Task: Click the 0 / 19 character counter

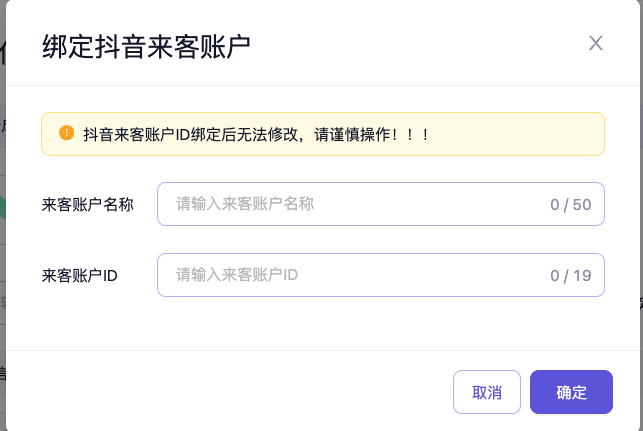Action: (571, 276)
